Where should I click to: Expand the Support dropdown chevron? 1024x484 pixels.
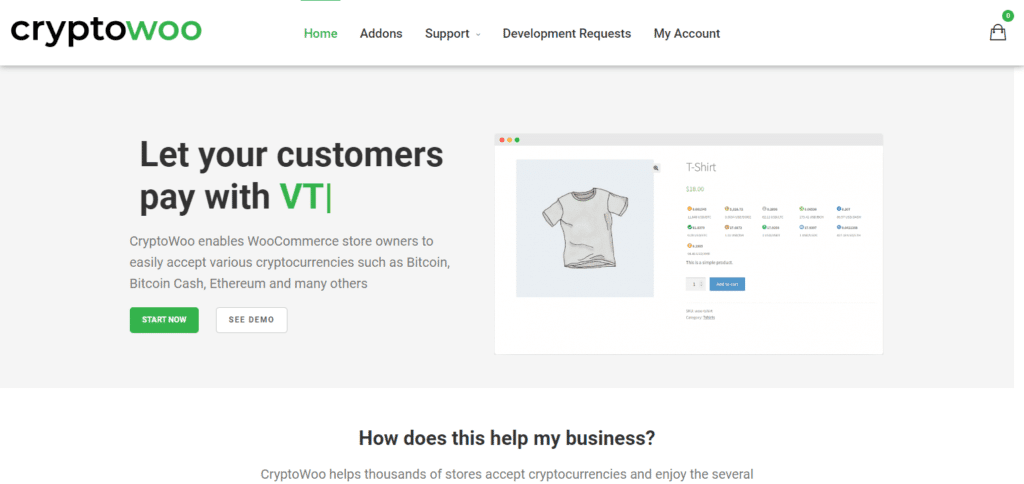click(x=478, y=34)
